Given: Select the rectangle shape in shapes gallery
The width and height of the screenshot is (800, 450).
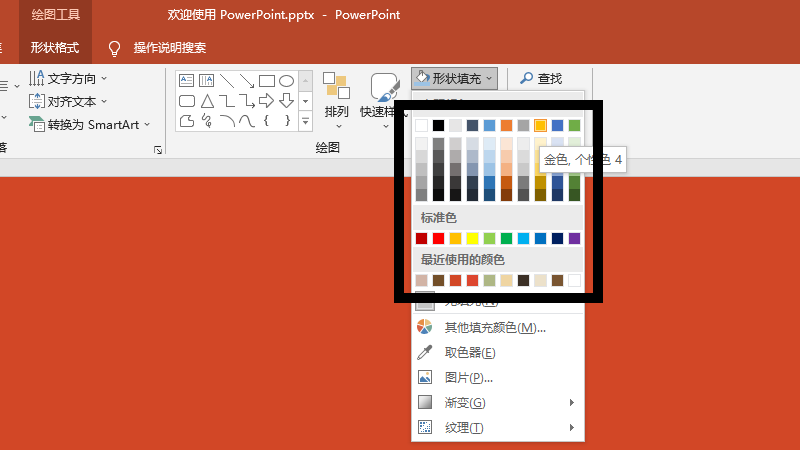Looking at the screenshot, I should coord(267,81).
